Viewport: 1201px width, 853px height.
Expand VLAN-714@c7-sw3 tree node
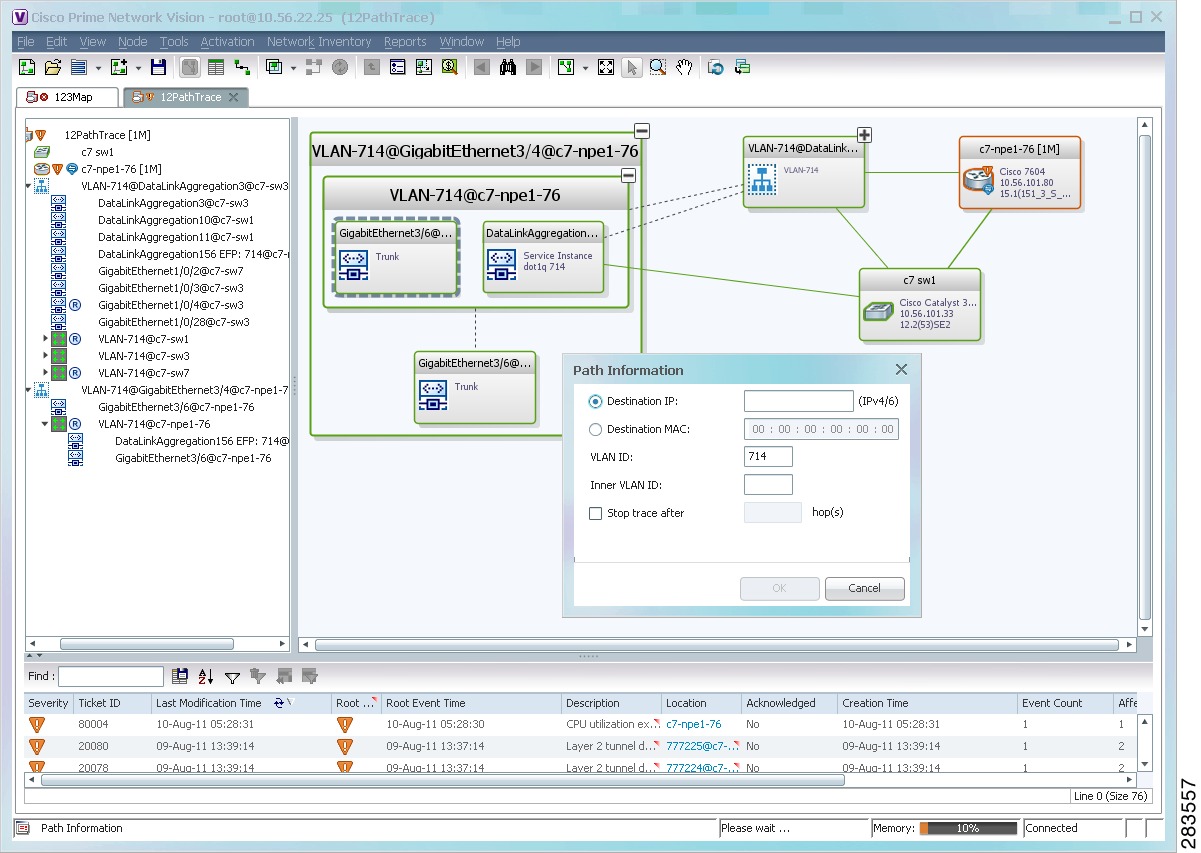pyautogui.click(x=45, y=356)
